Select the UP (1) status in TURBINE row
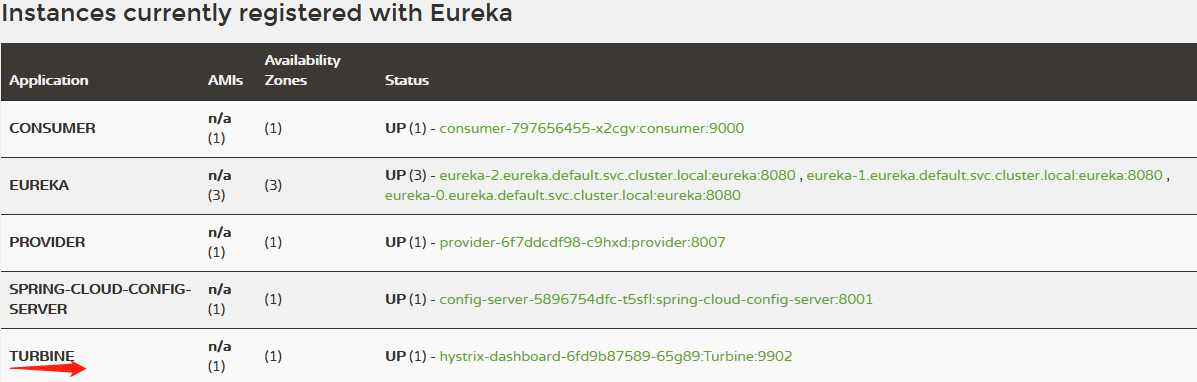 405,356
